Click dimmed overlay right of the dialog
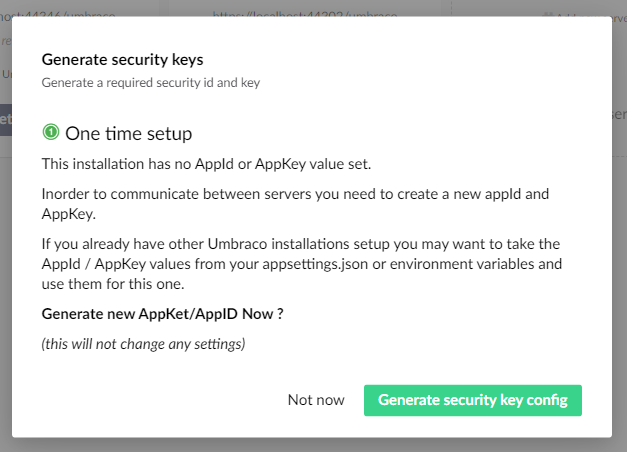 click(x=619, y=280)
